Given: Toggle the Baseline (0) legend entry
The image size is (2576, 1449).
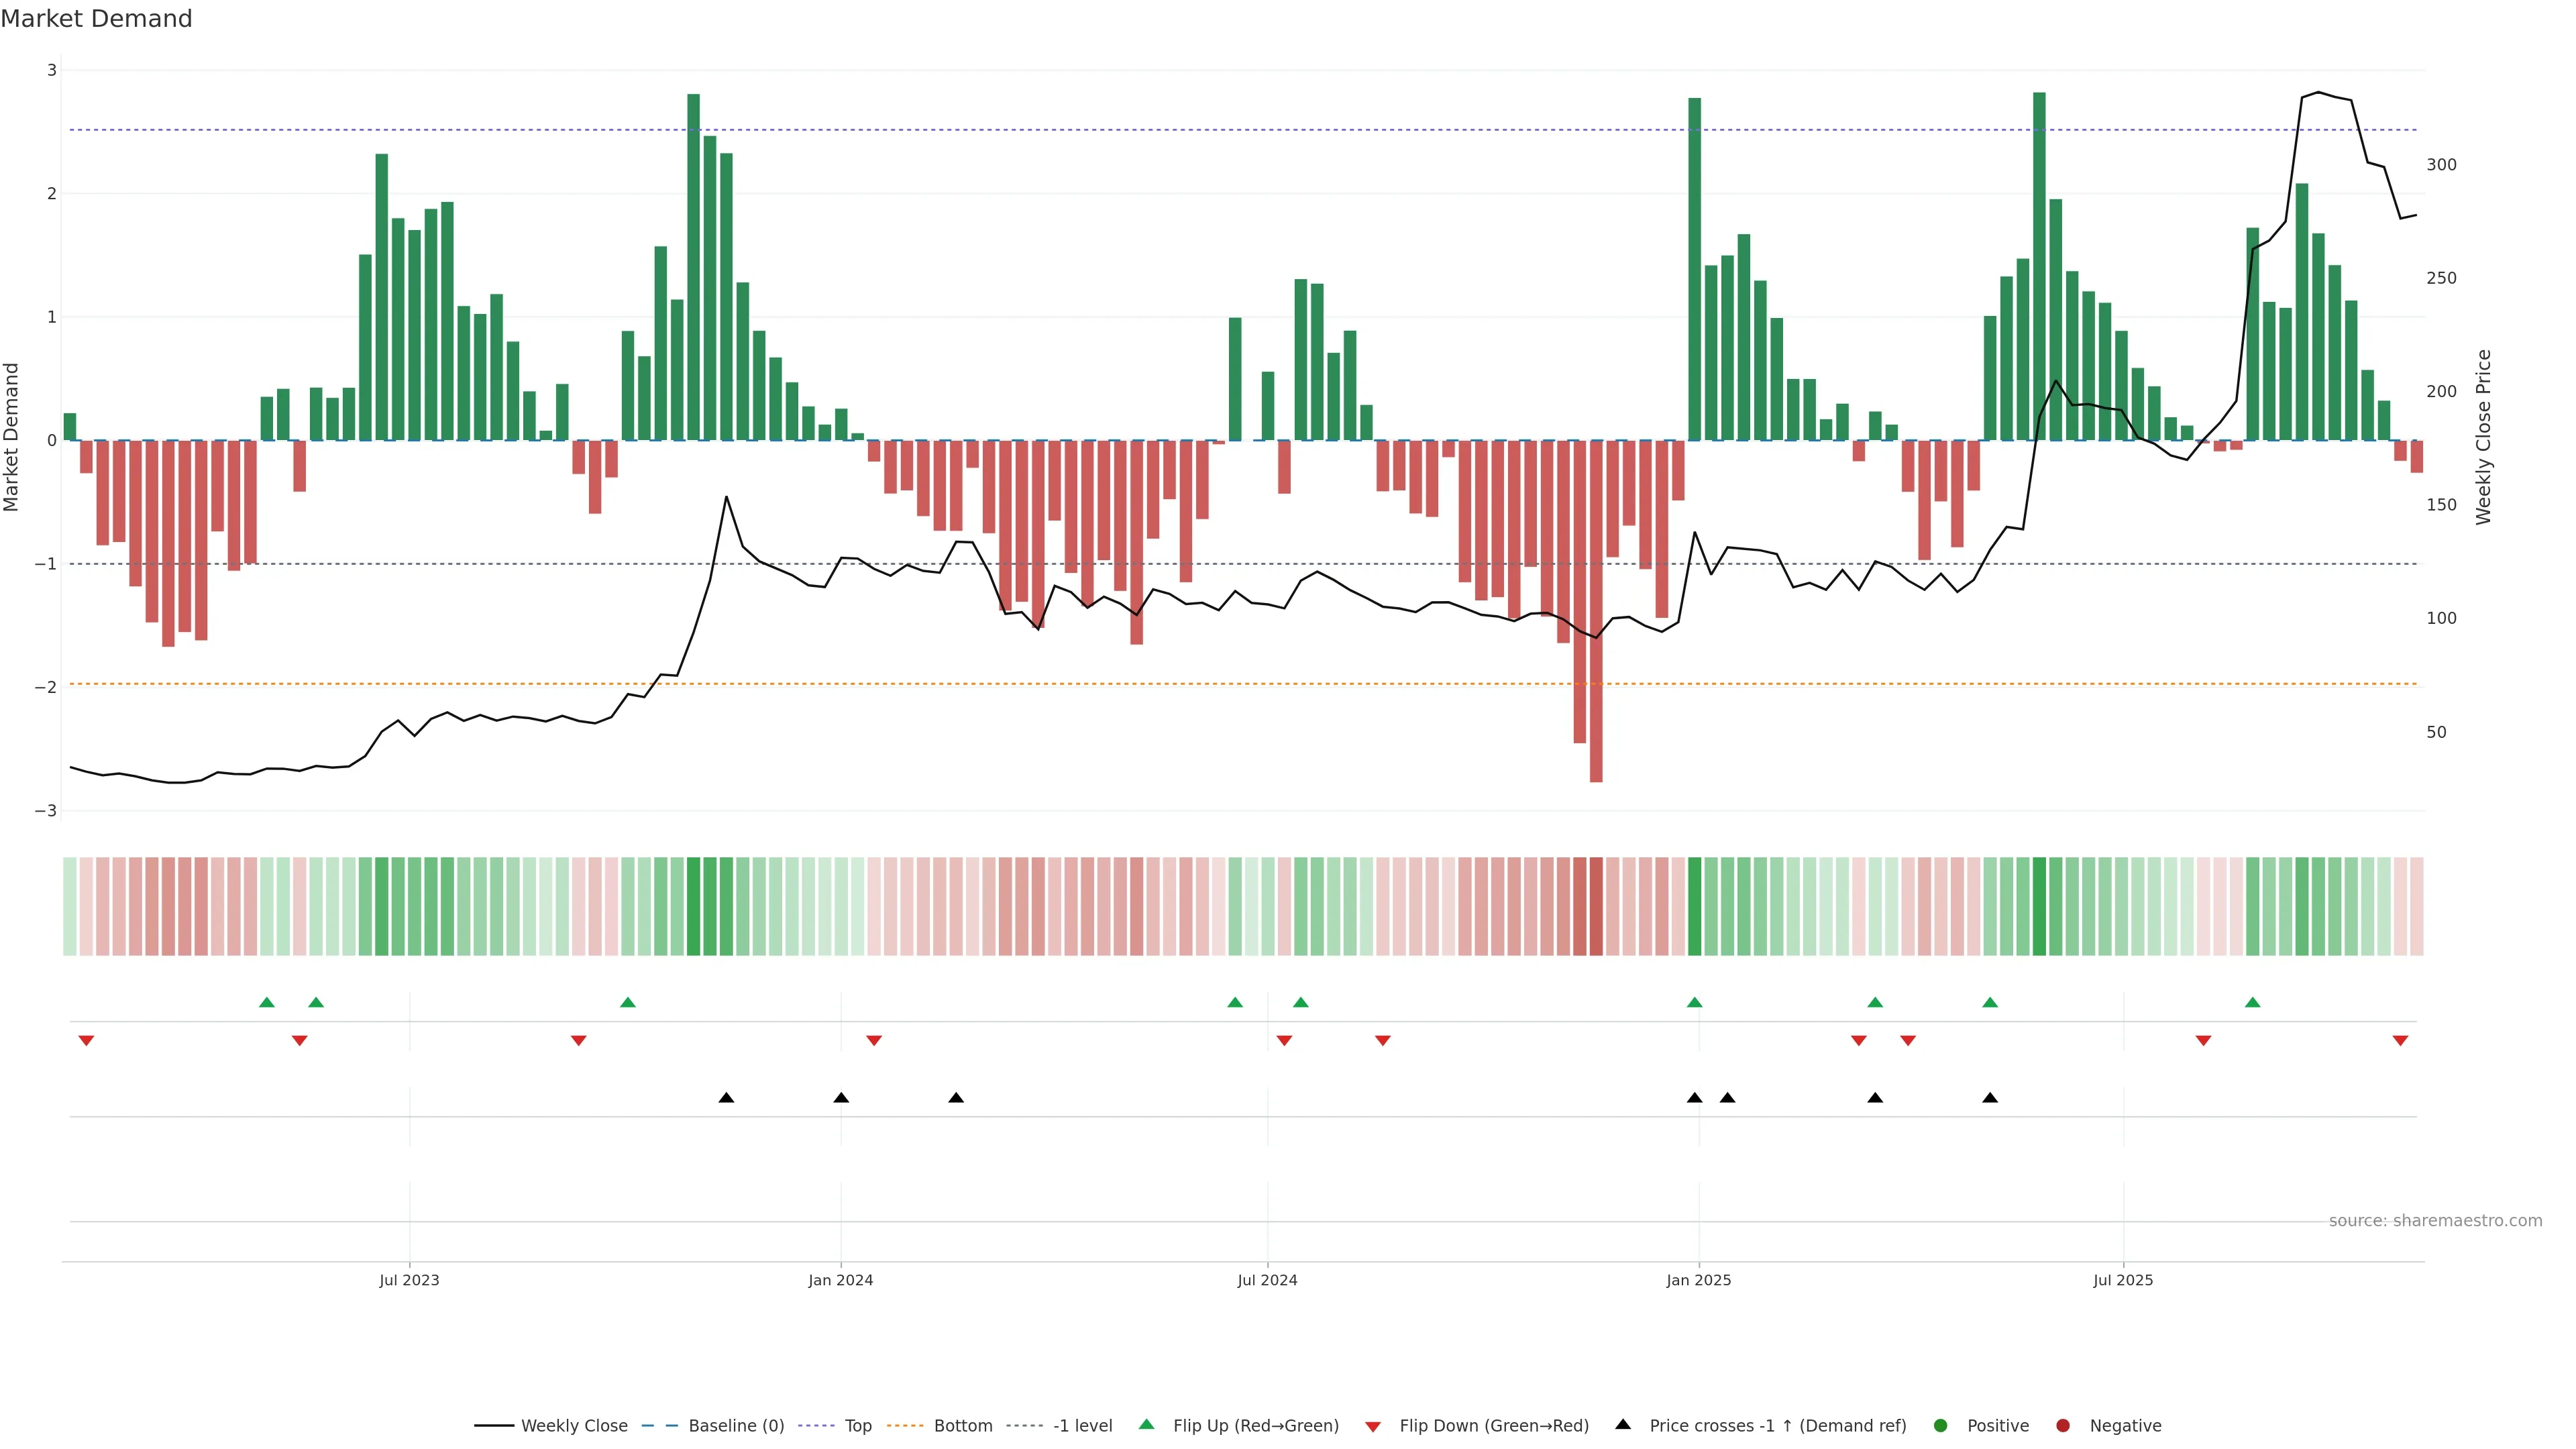Looking at the screenshot, I should tap(736, 1426).
